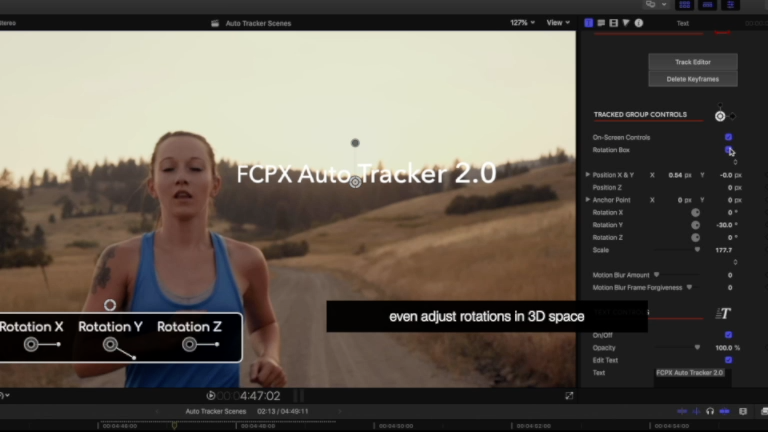Toggle the Edit Text checkbox
Viewport: 768px width, 432px height.
[728, 360]
